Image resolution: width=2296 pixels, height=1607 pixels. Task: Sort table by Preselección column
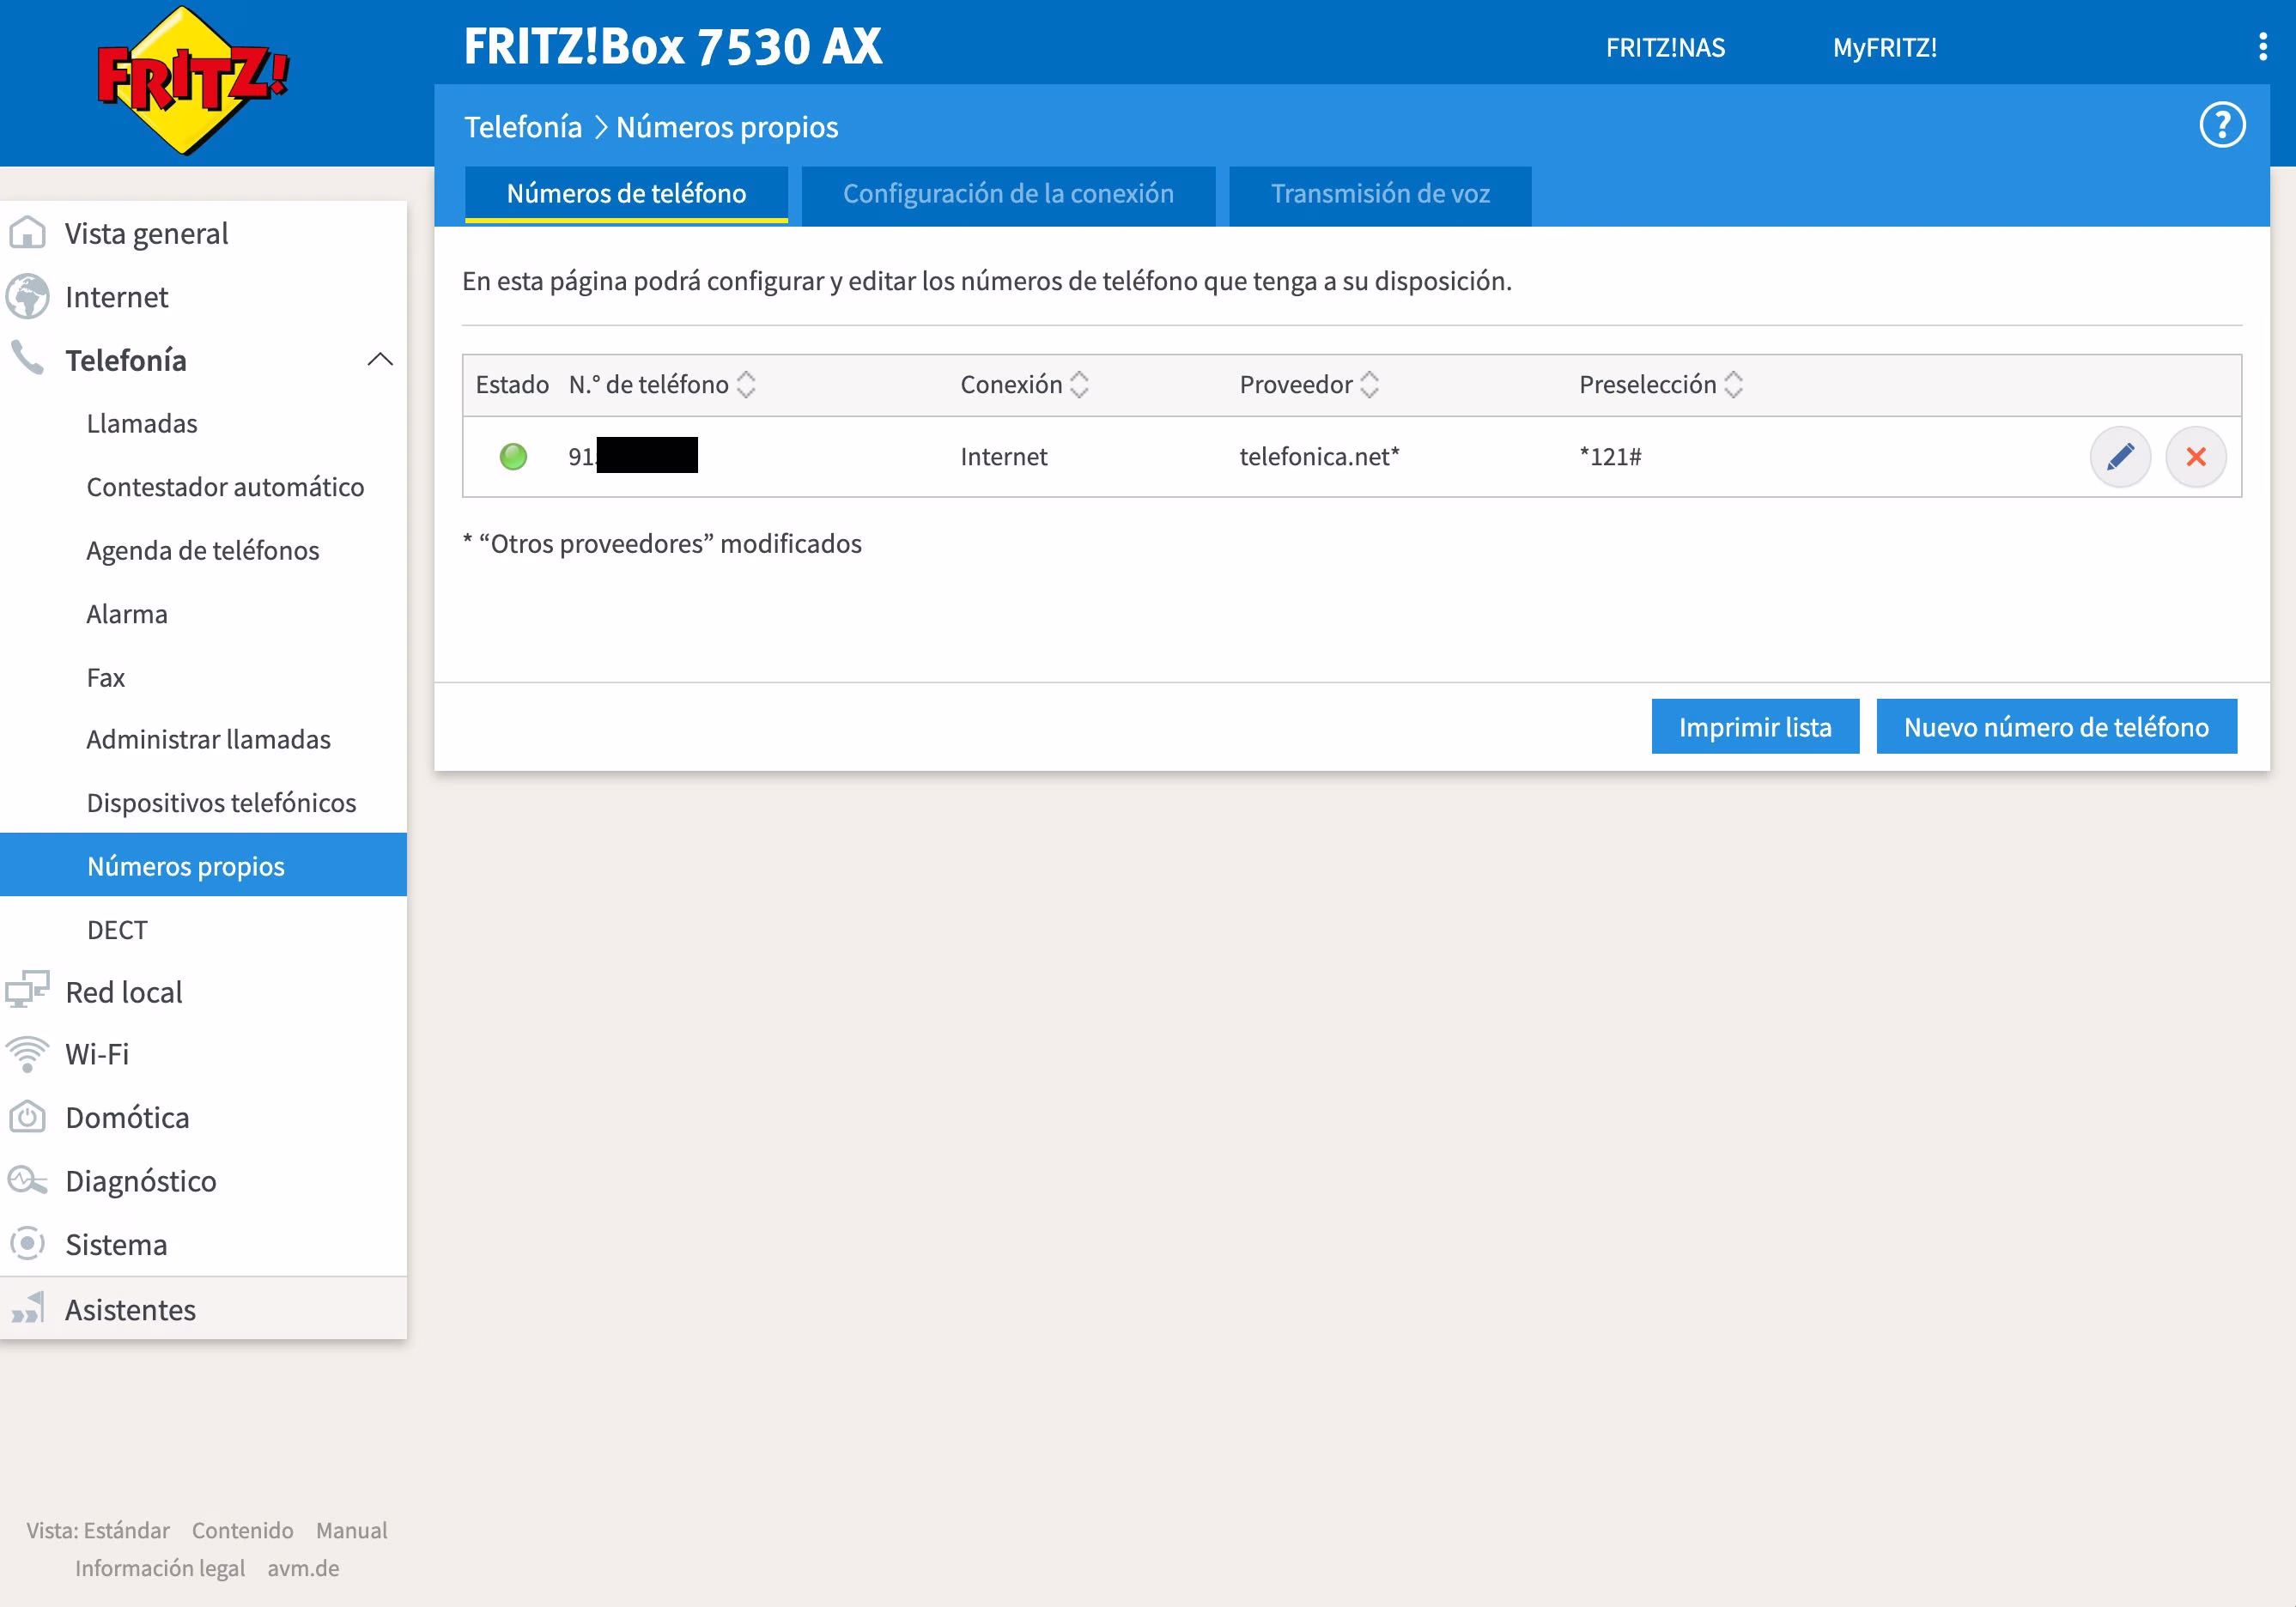tap(1733, 385)
